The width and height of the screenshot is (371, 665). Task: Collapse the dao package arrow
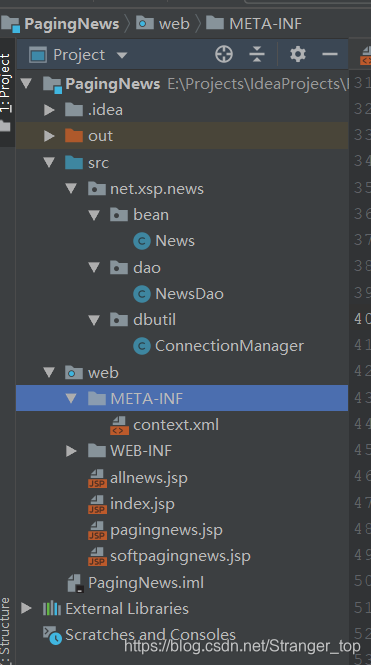tap(94, 267)
